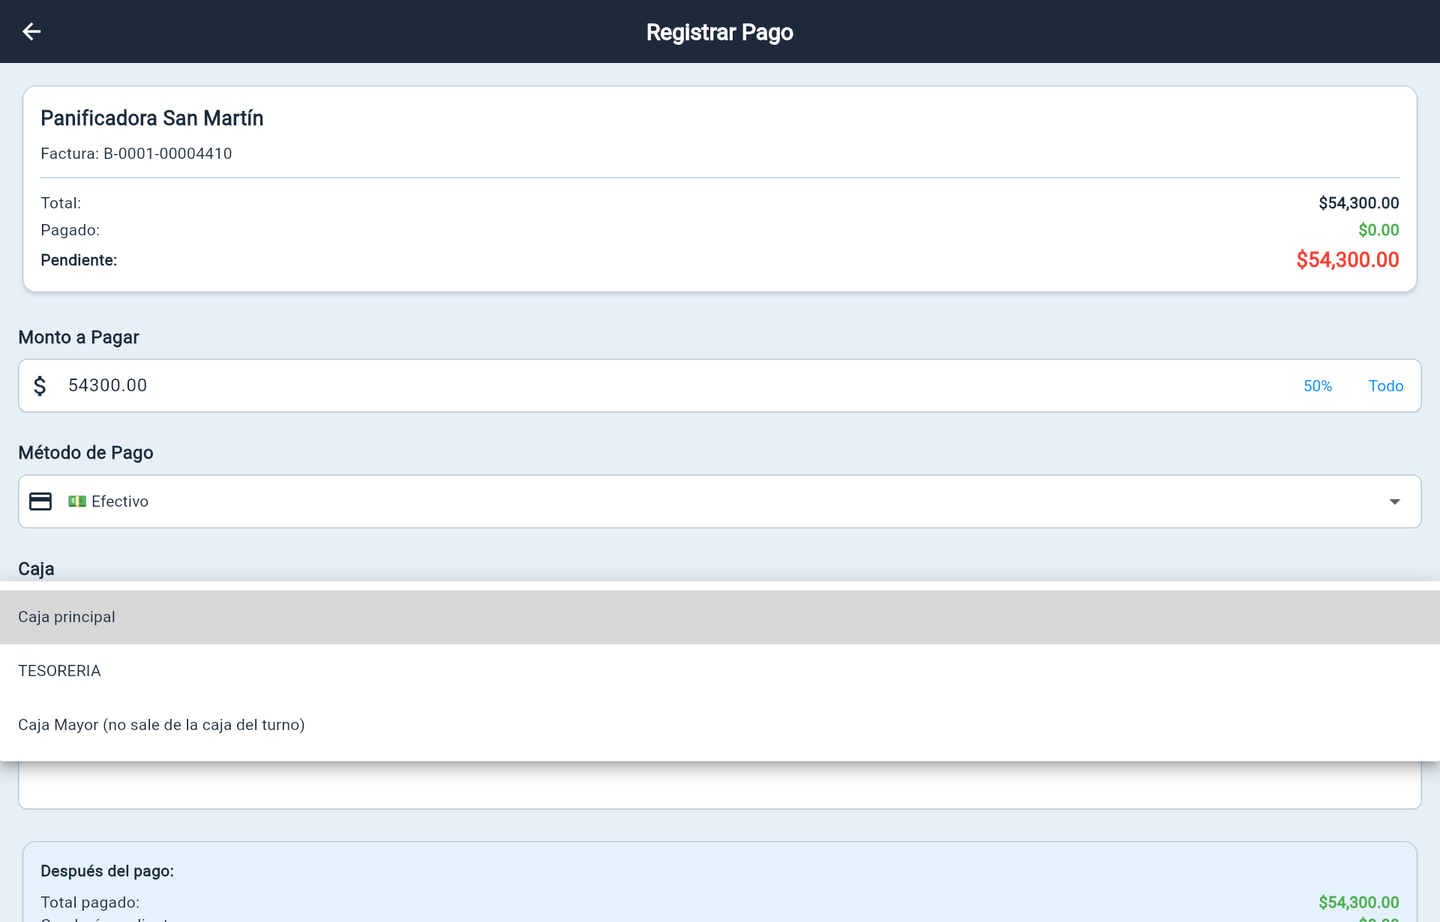The image size is (1440, 922).
Task: Click the Total pagado green amount
Action: [1358, 902]
